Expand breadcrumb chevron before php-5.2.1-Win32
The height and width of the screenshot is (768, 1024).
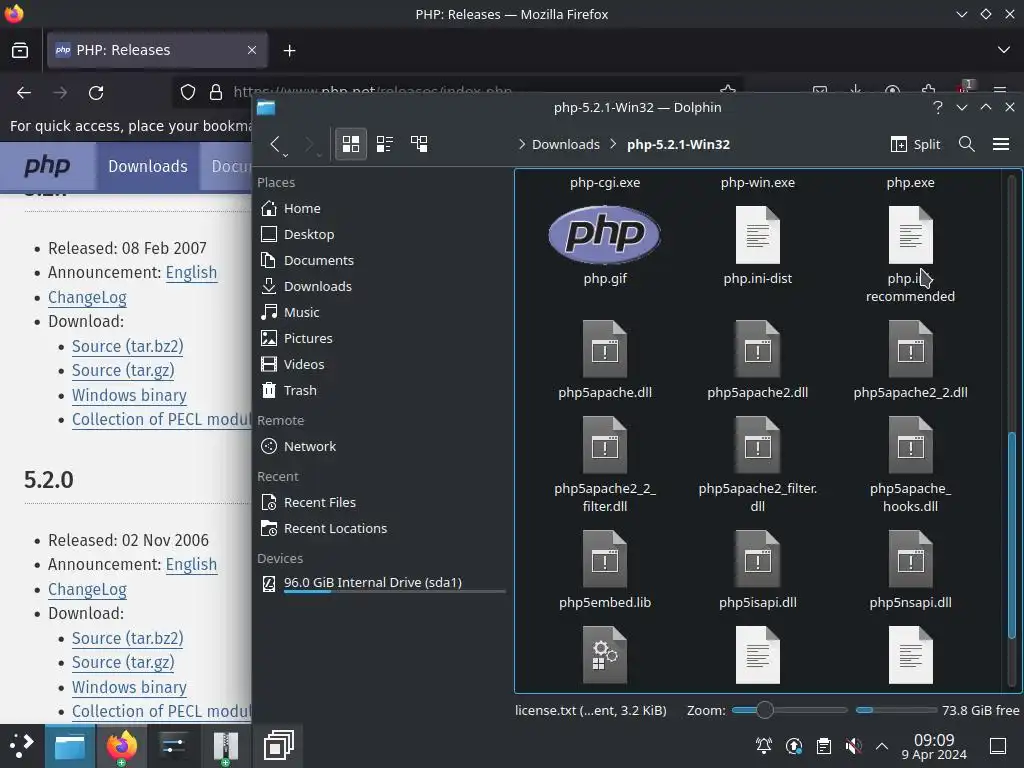pyautogui.click(x=613, y=144)
